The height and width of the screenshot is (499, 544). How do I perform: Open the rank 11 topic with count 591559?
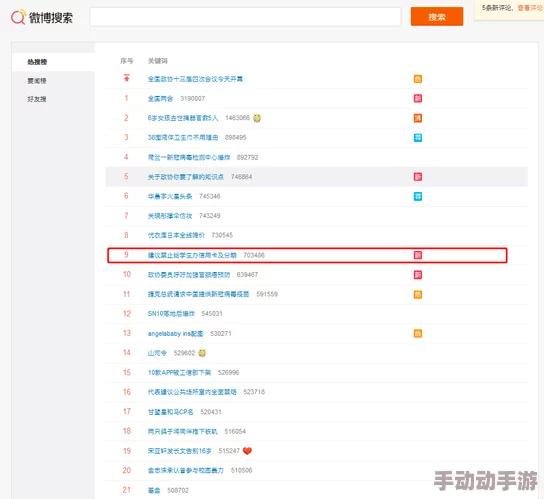(198, 294)
